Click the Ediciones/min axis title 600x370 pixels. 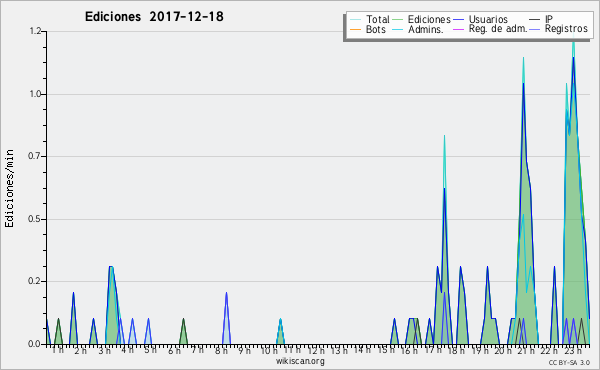[x=9, y=188]
